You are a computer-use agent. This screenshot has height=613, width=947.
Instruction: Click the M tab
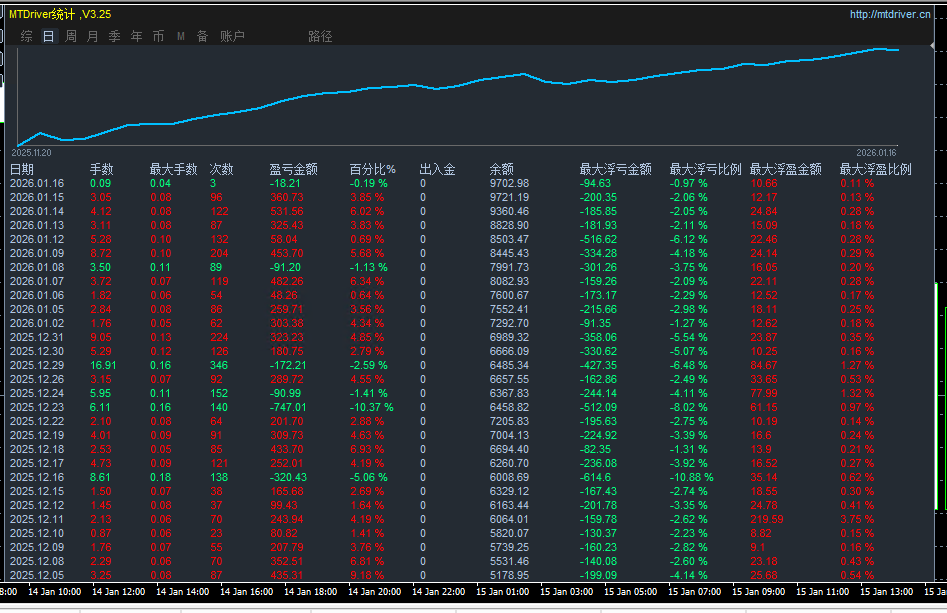[x=181, y=36]
